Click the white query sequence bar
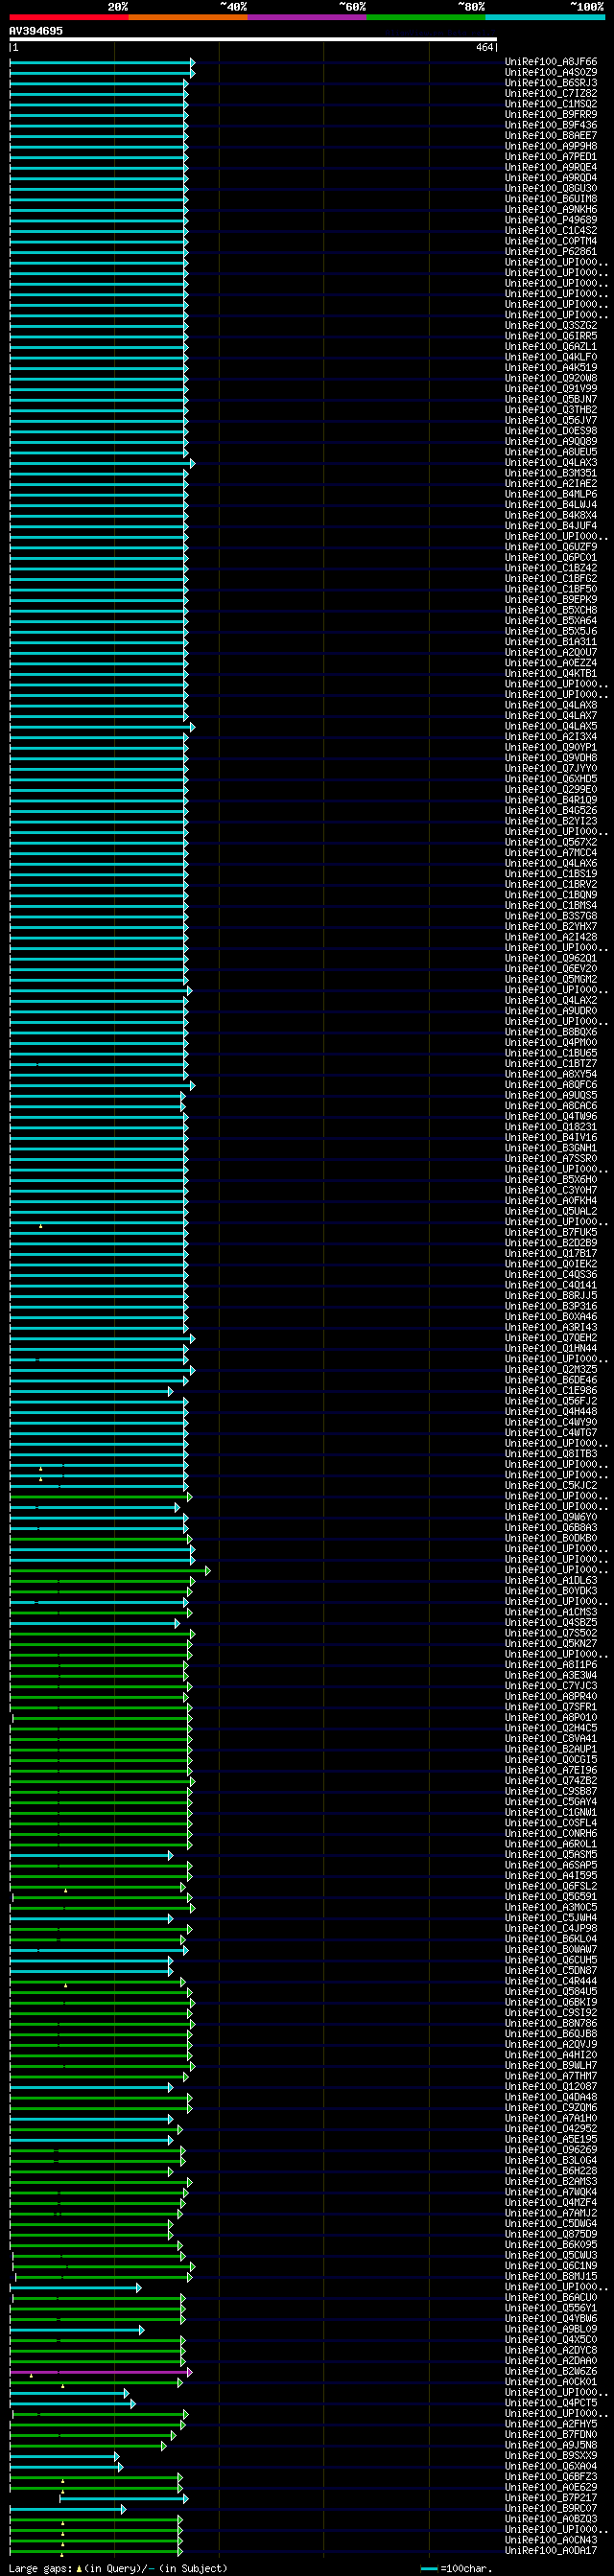This screenshot has height=2576, width=614. pos(253,40)
